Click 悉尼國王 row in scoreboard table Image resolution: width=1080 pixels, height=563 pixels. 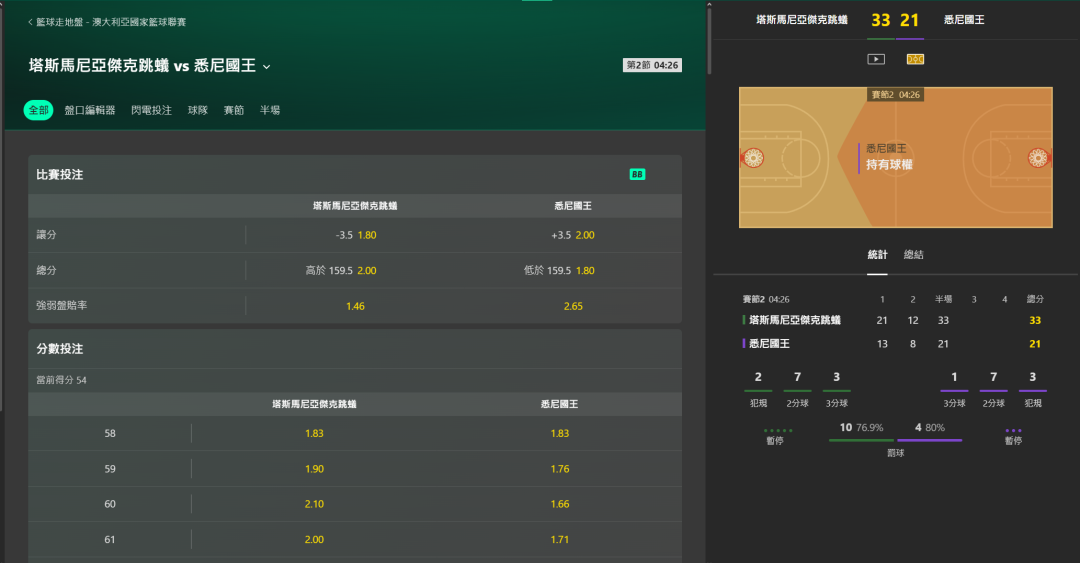click(893, 344)
